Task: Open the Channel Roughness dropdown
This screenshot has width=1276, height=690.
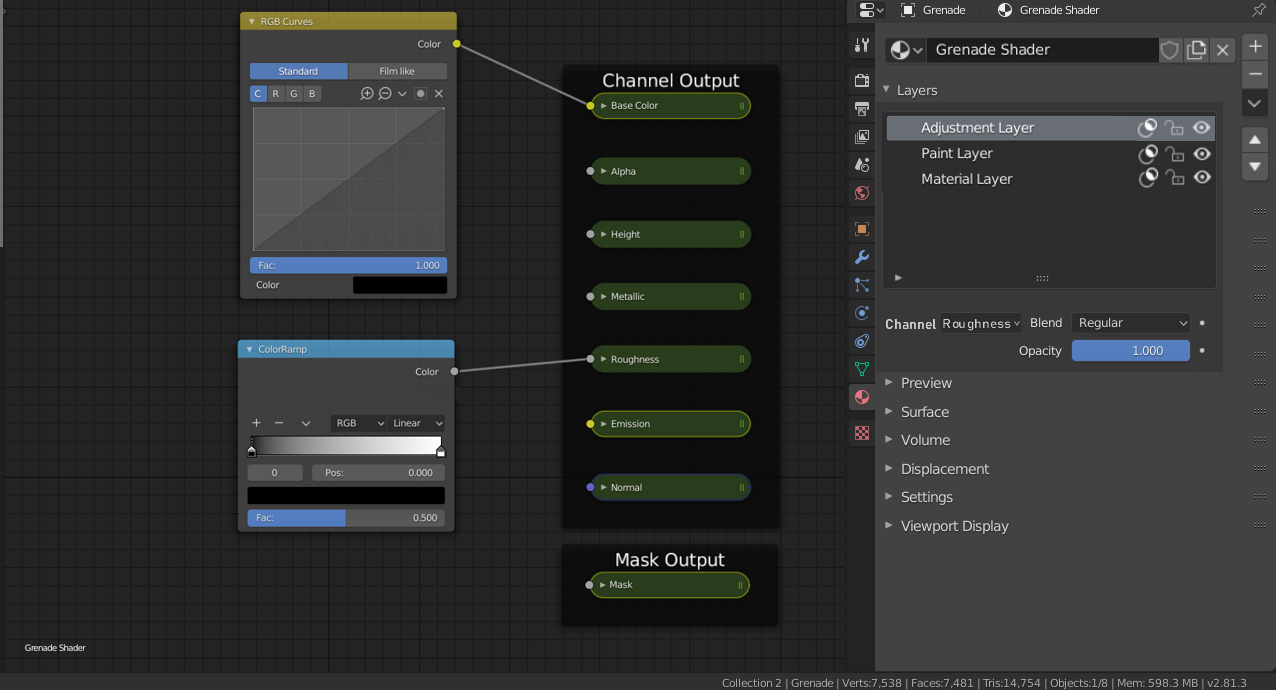Action: click(981, 323)
